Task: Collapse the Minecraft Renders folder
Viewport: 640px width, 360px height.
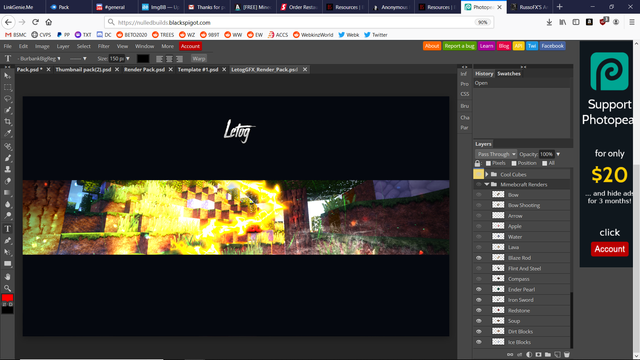Action: [487, 184]
